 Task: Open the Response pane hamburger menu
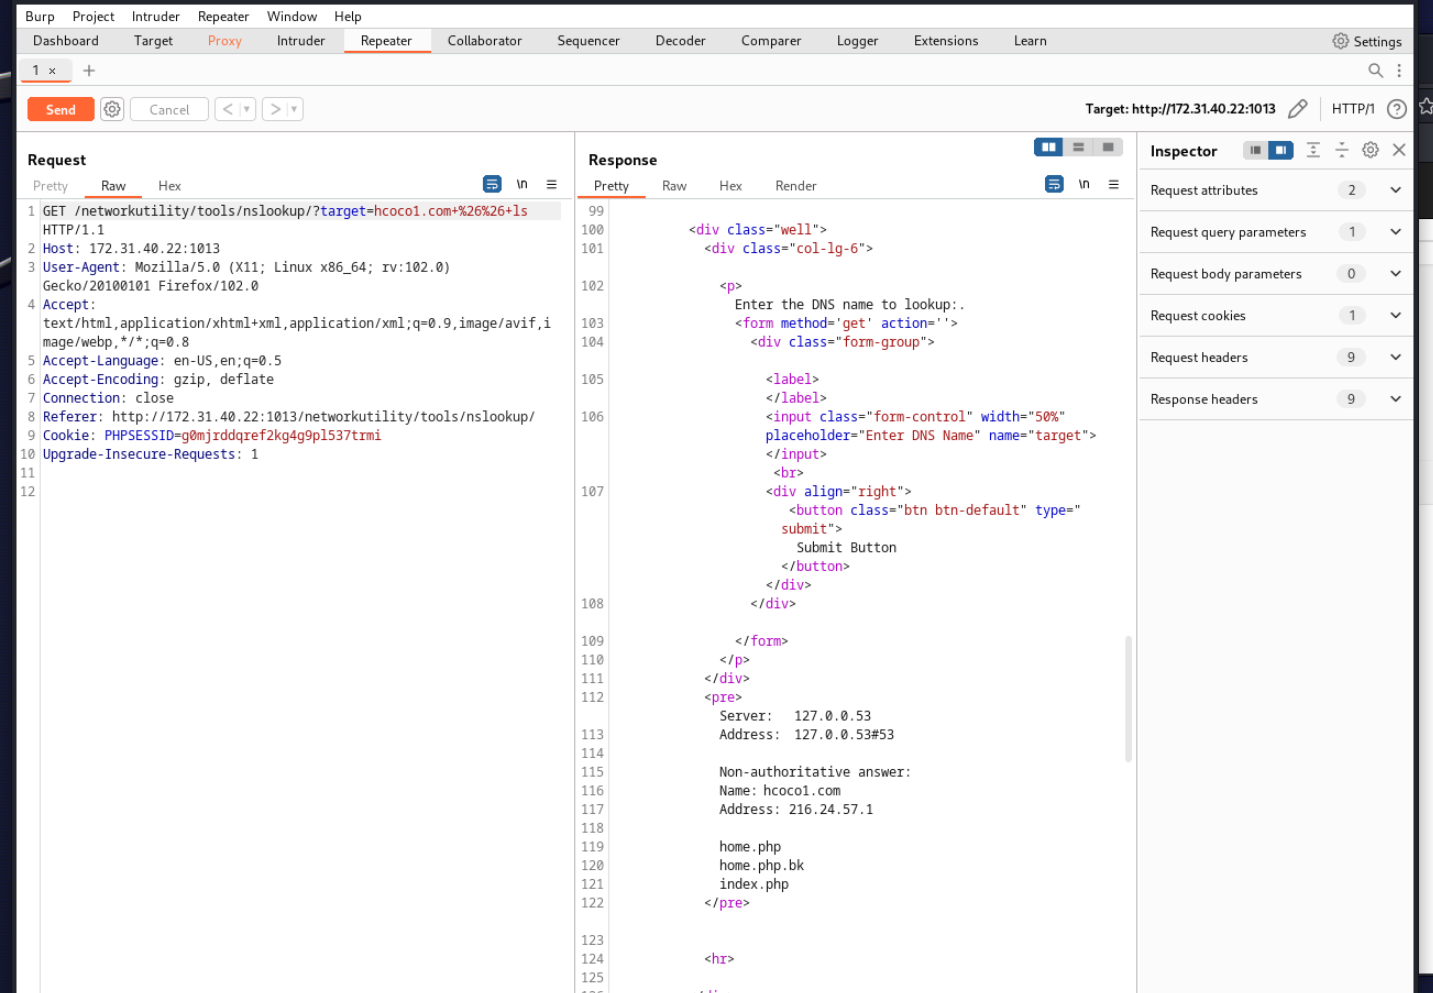tap(1113, 184)
